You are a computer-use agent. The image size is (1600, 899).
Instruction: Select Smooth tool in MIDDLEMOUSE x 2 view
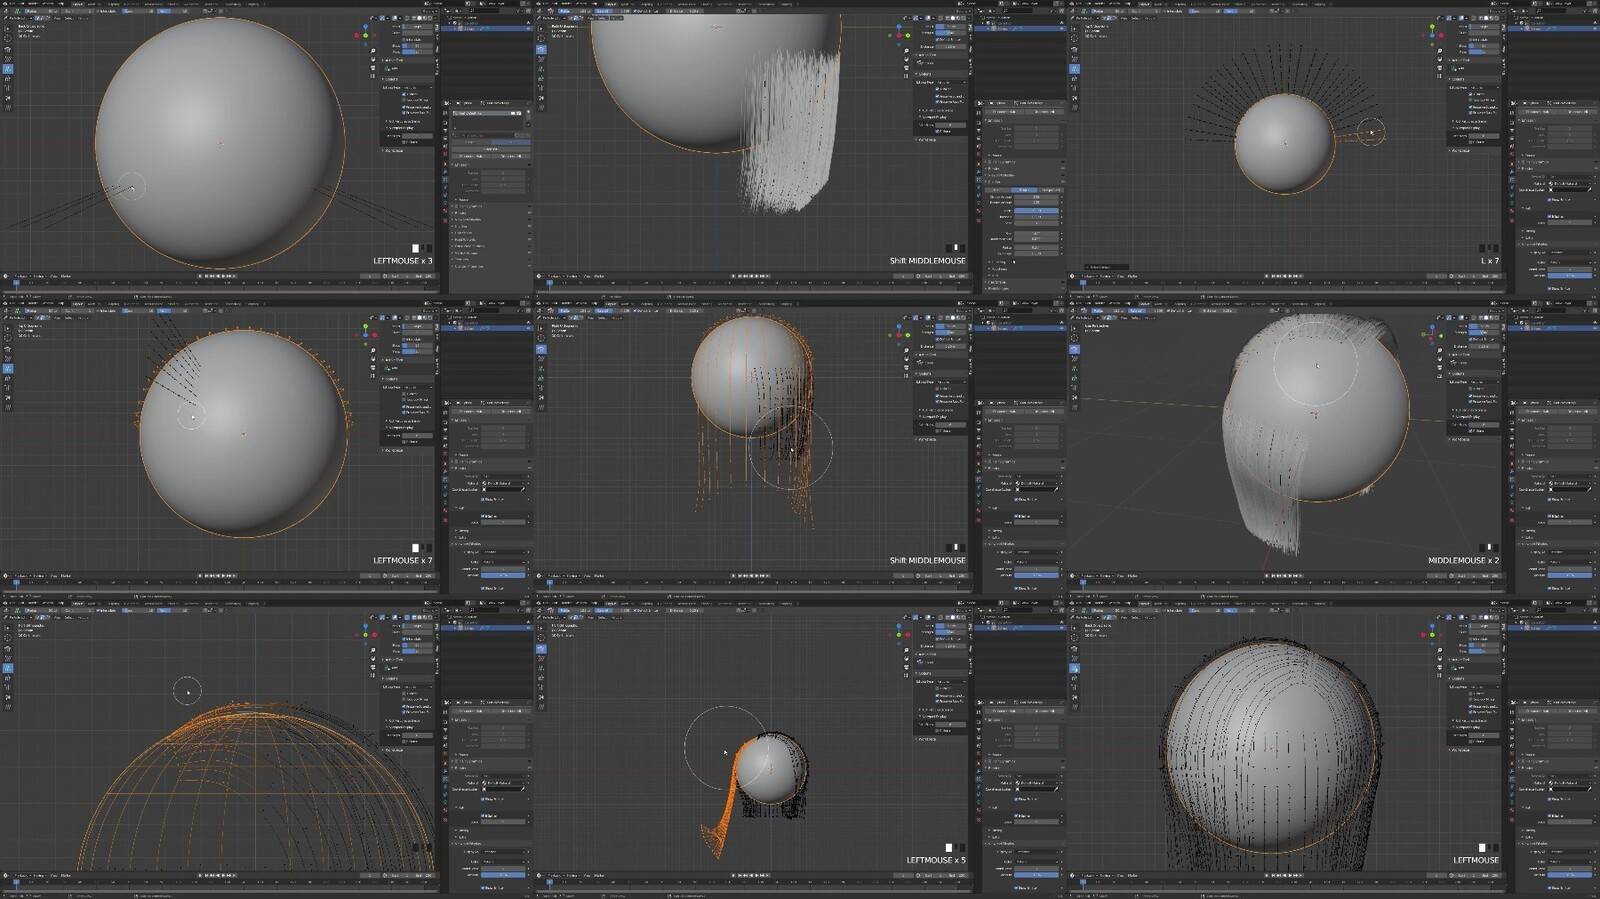(1074, 359)
